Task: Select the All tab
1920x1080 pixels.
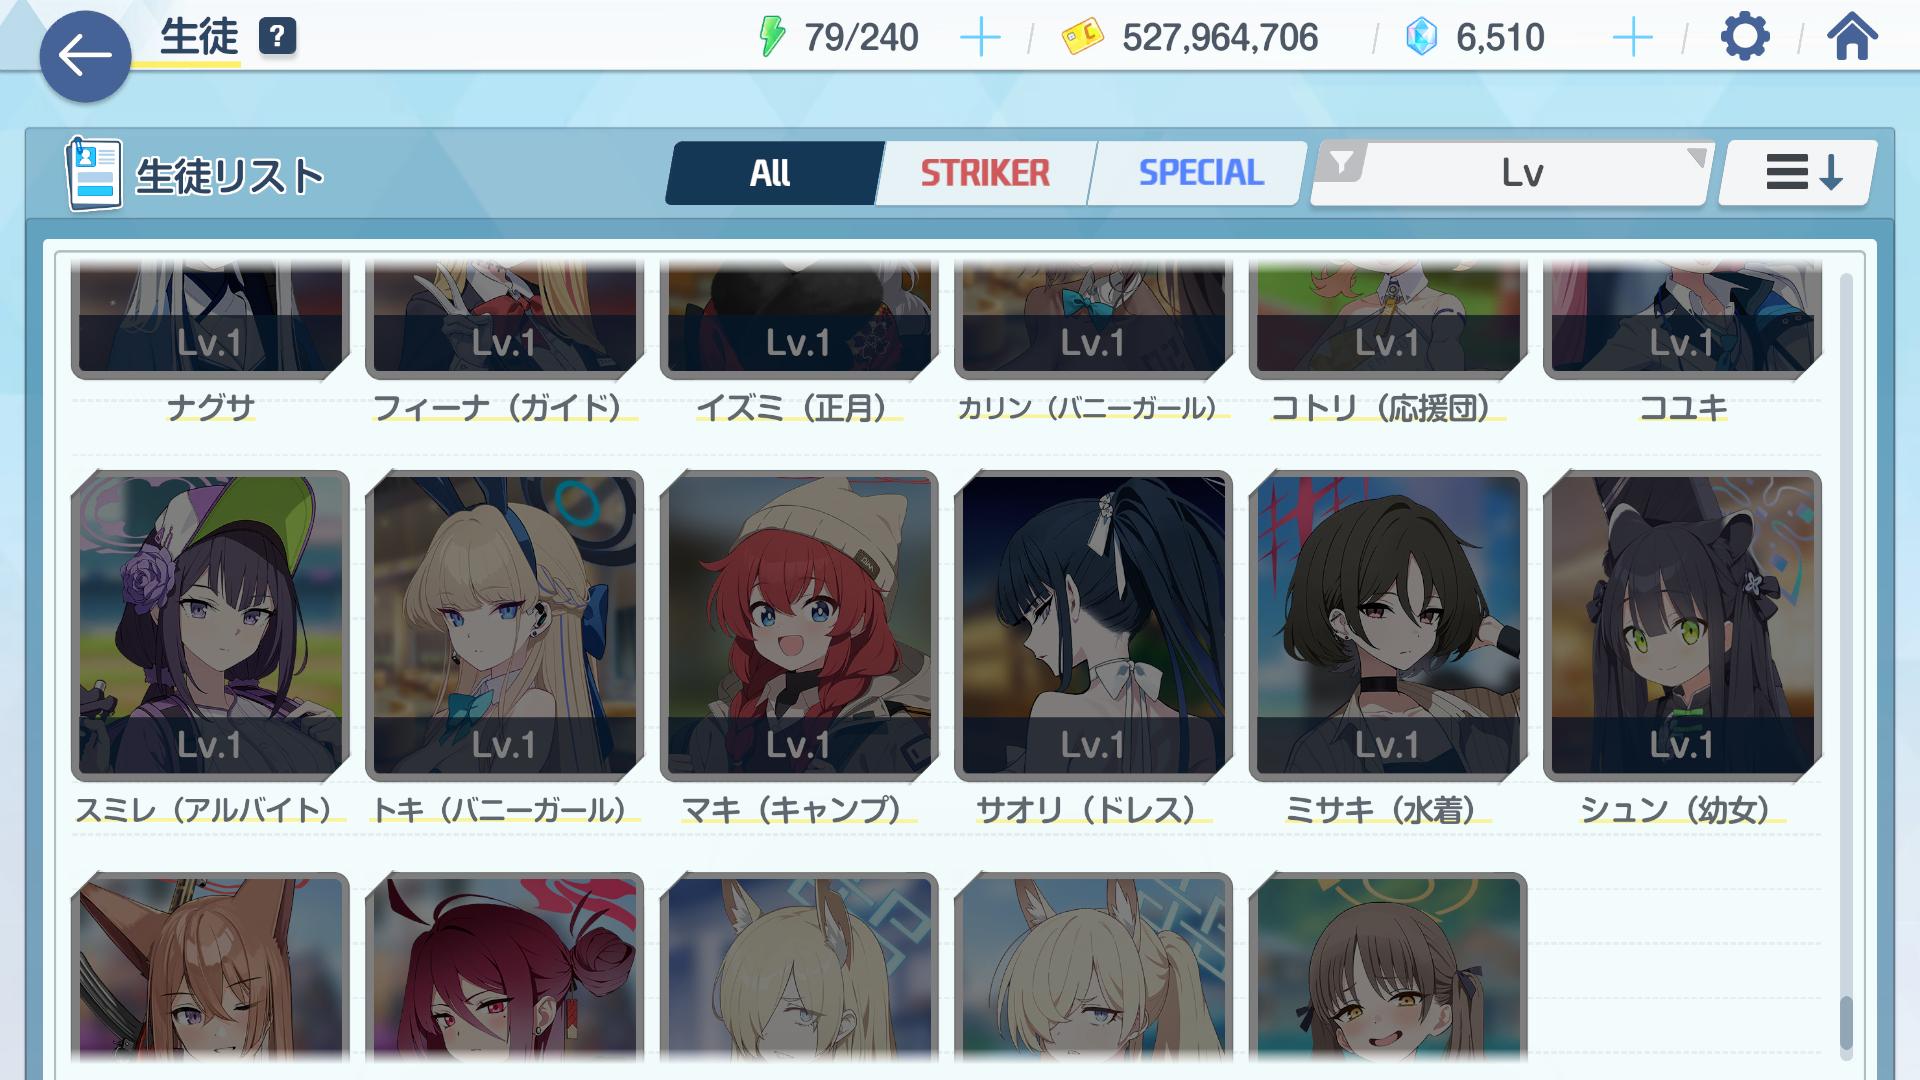Action: (x=770, y=173)
